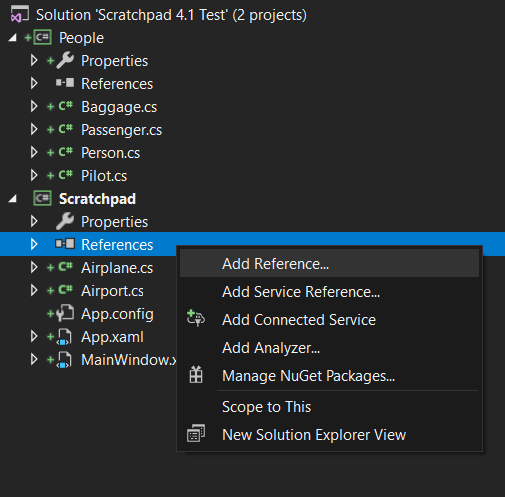Screen dimensions: 505x497
Task: Click the C# file icon for Person.cs
Action: (x=66, y=152)
